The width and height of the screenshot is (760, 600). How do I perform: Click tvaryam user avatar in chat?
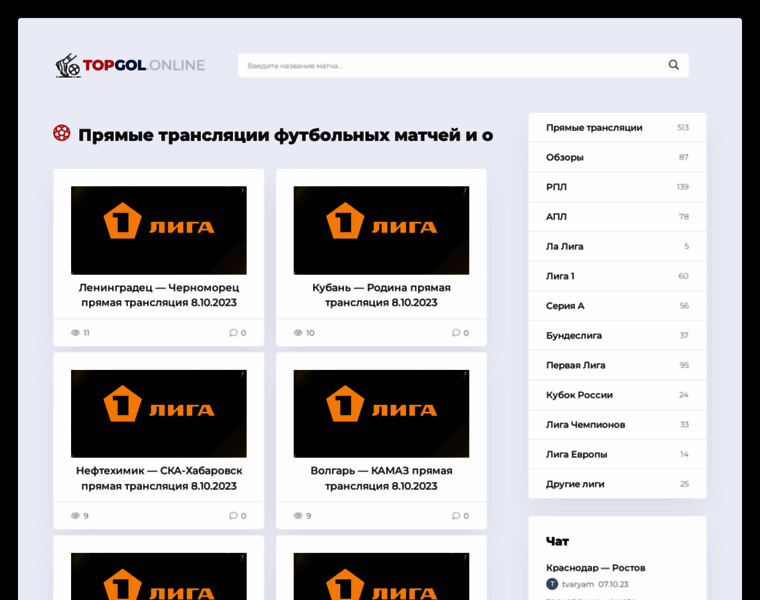(552, 584)
